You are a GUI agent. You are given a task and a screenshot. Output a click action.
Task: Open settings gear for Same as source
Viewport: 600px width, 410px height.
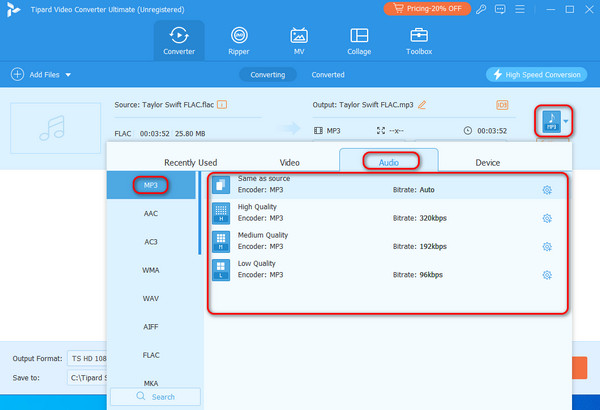[x=547, y=190]
